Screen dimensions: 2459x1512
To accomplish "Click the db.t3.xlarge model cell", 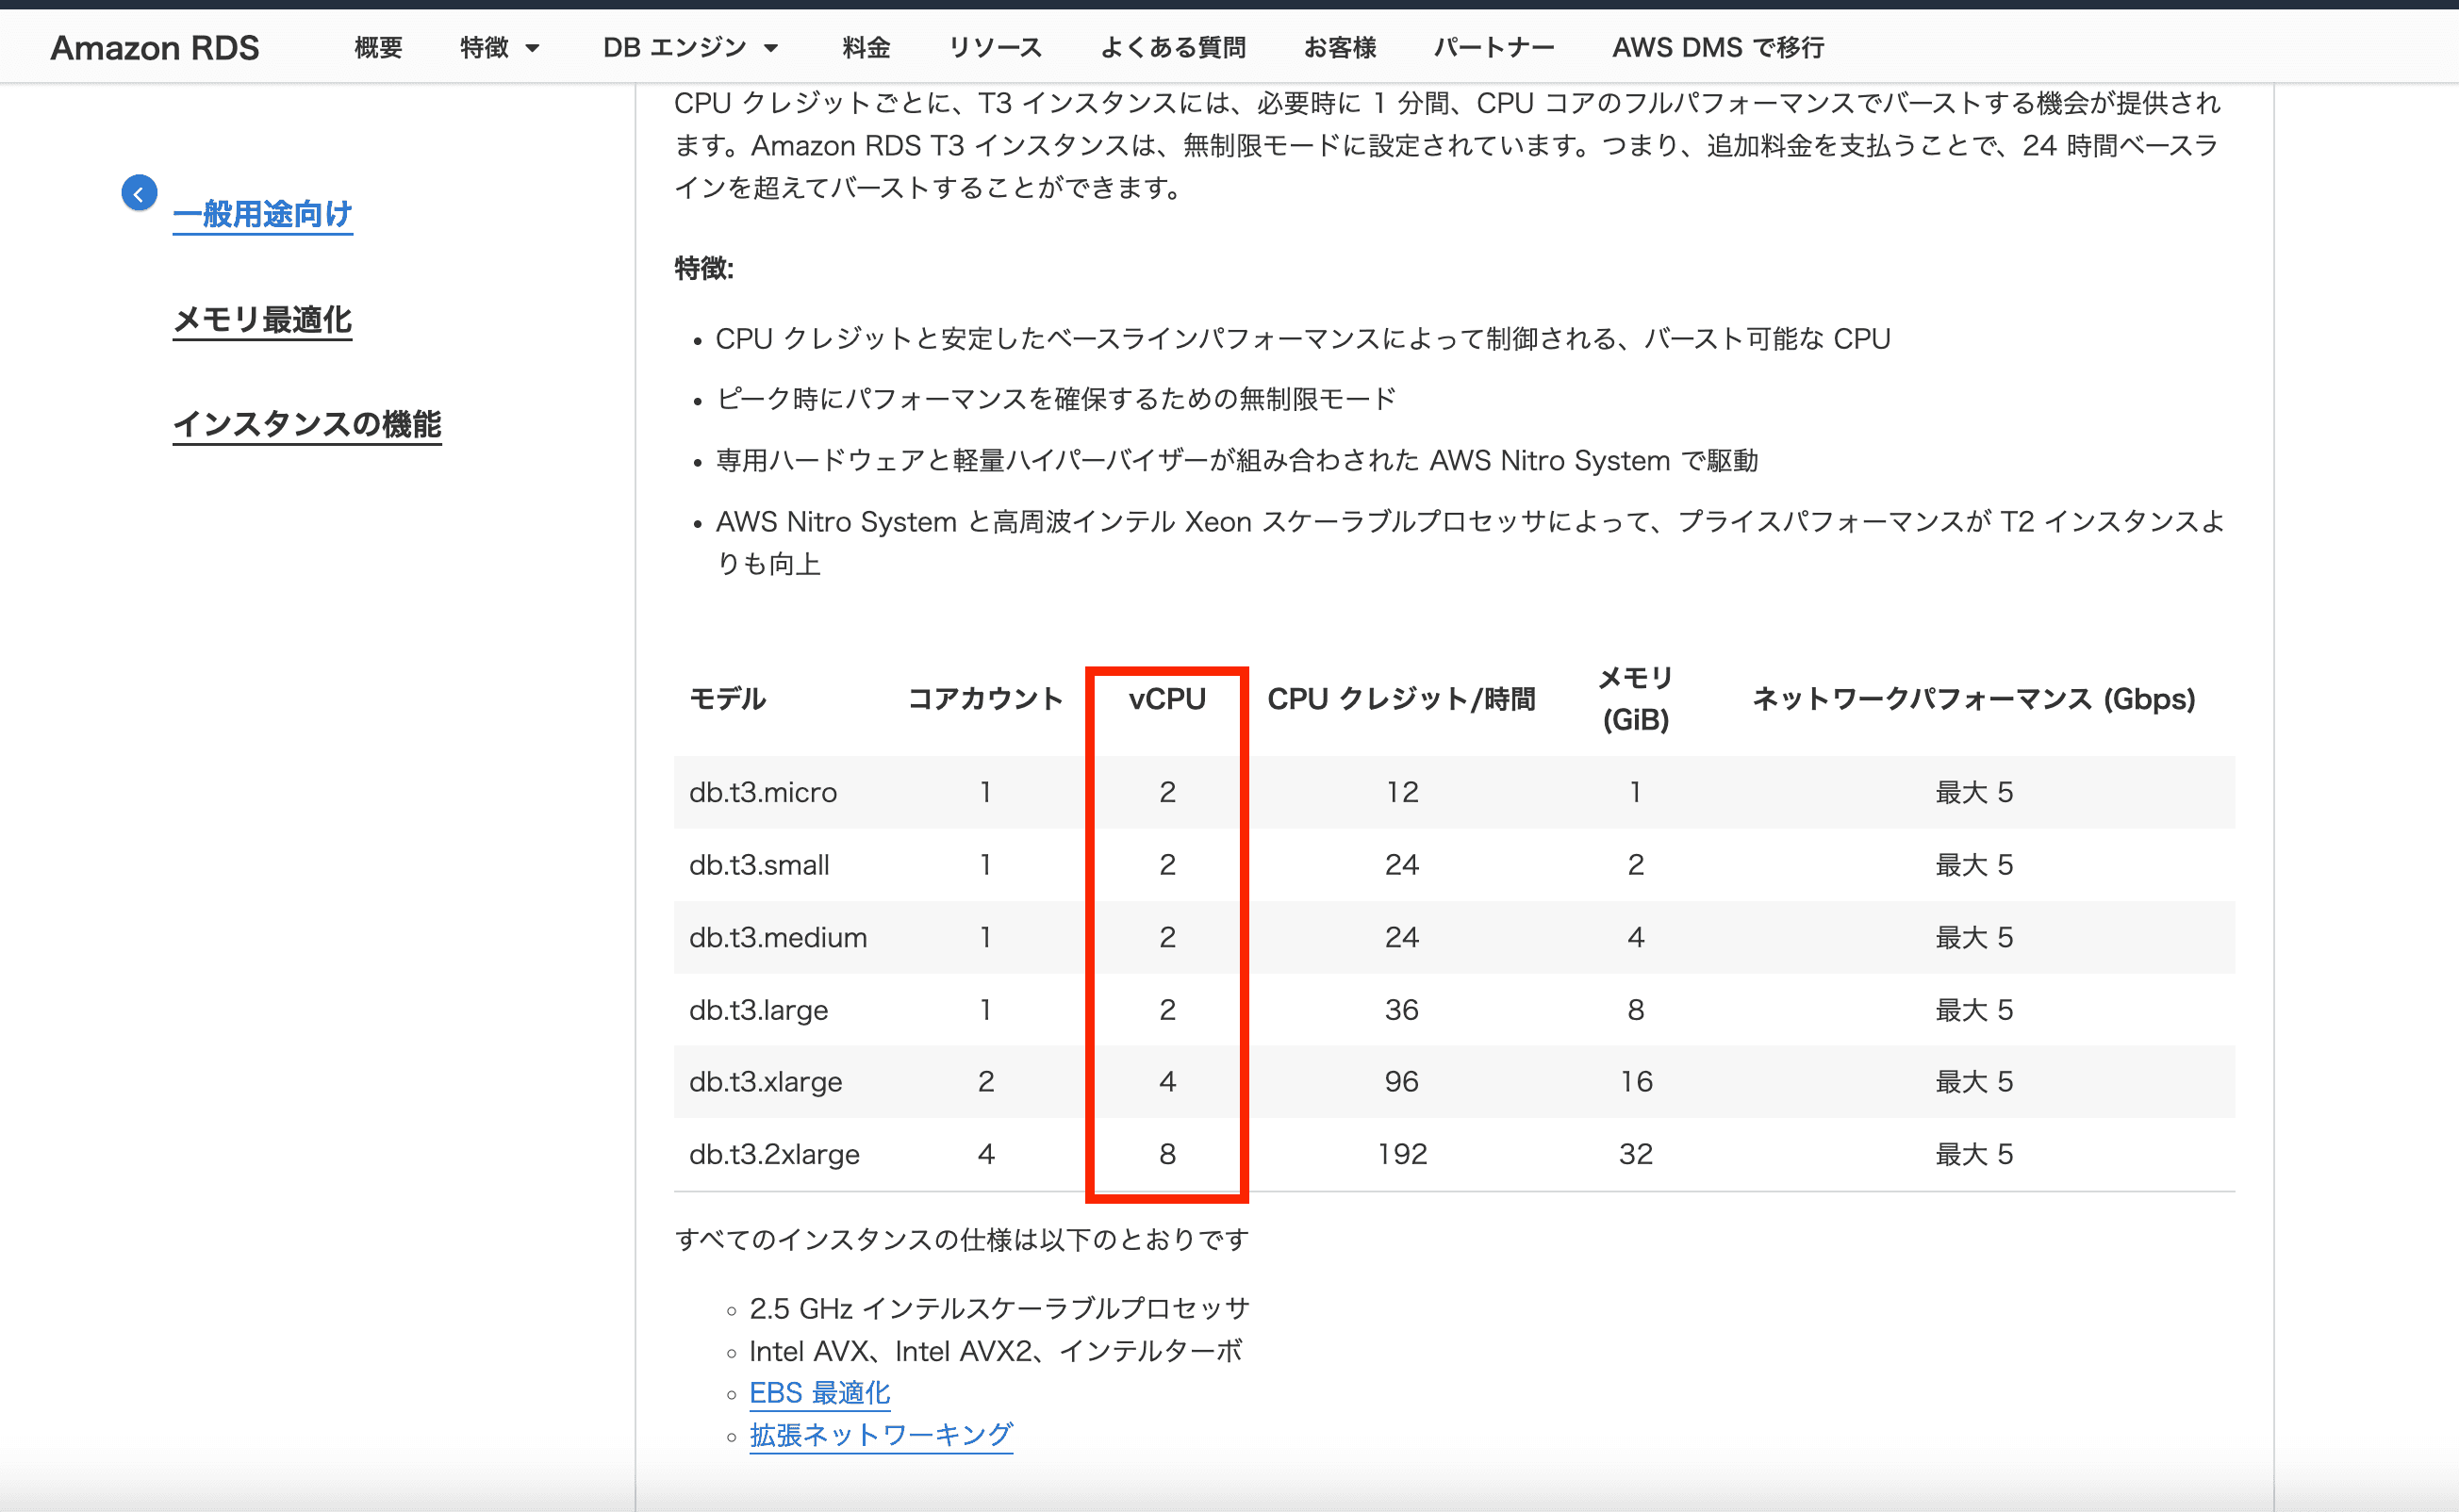I will (765, 1081).
